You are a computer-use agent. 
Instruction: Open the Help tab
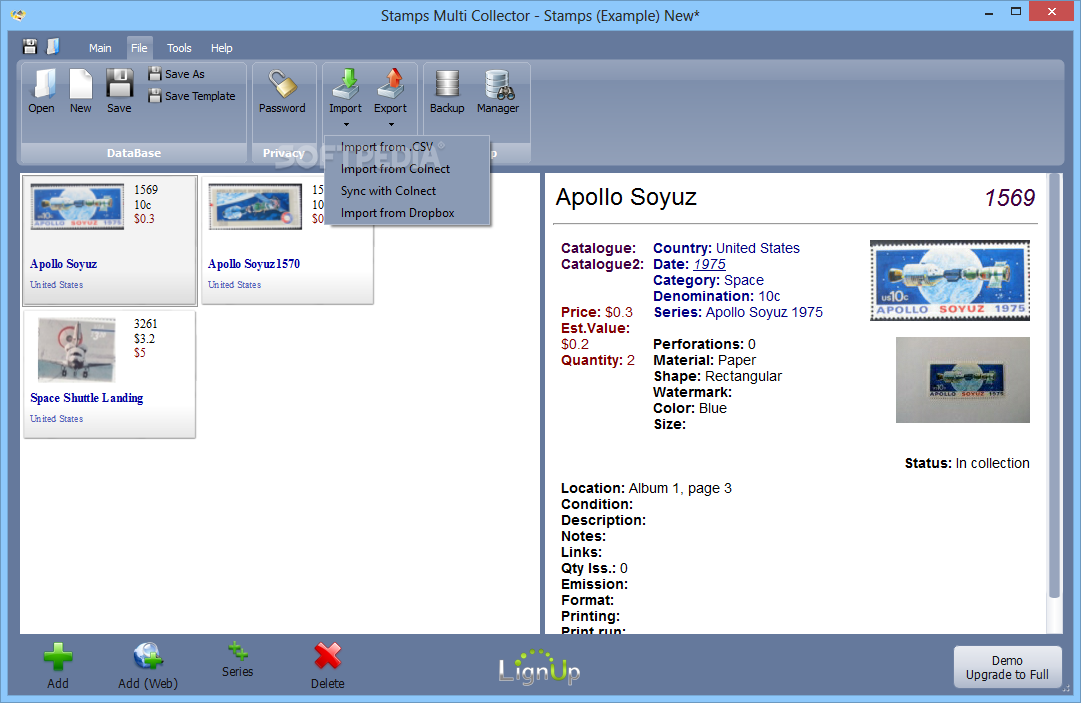point(221,48)
